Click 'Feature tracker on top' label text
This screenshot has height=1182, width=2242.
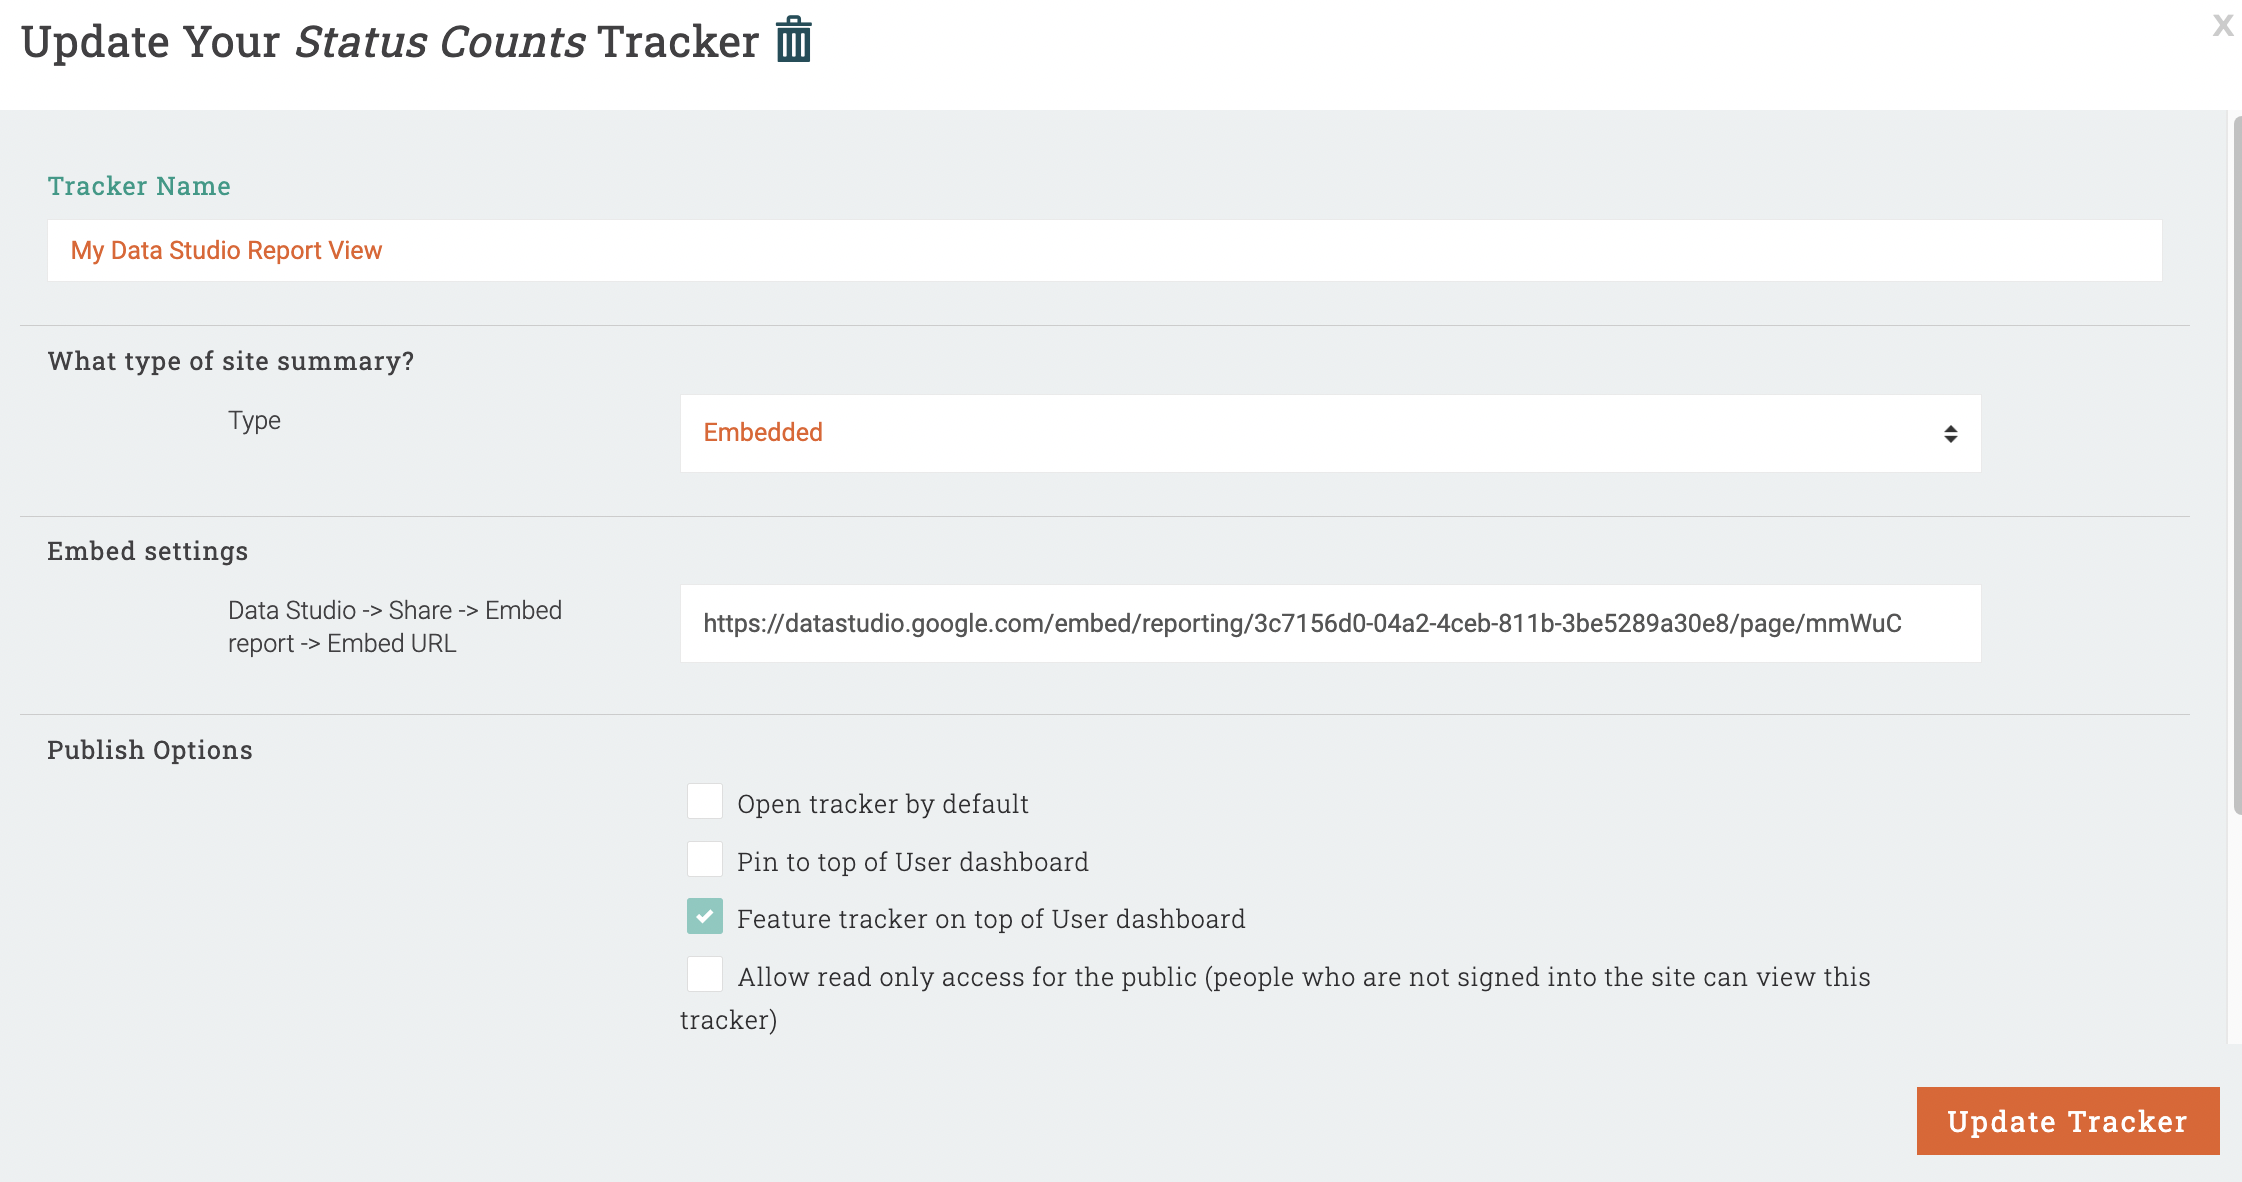coord(990,919)
